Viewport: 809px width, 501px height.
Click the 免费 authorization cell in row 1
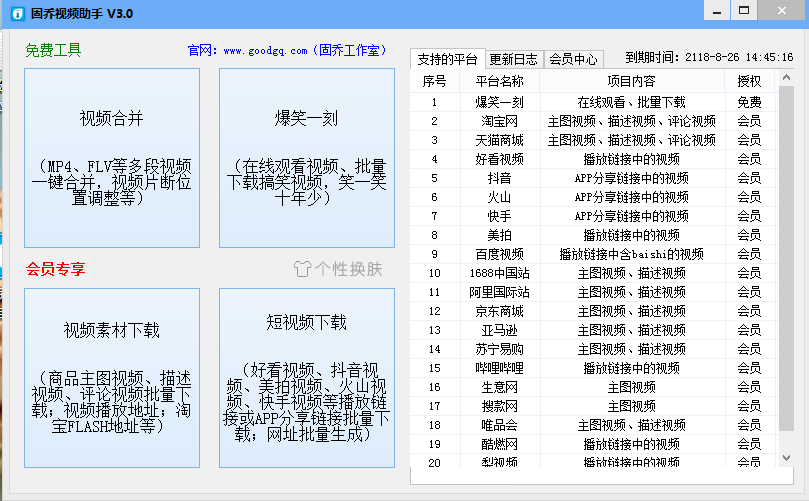749,102
